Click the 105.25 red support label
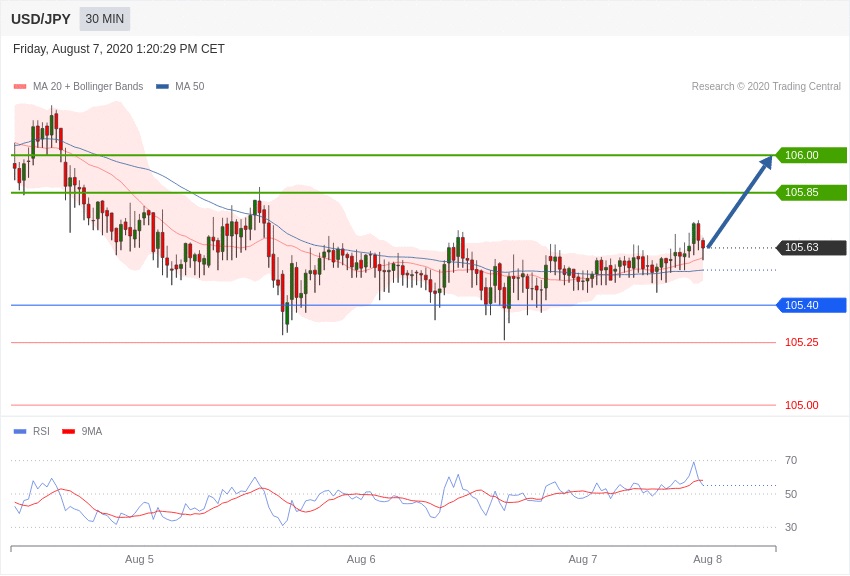The height and width of the screenshot is (576, 850). click(x=802, y=342)
